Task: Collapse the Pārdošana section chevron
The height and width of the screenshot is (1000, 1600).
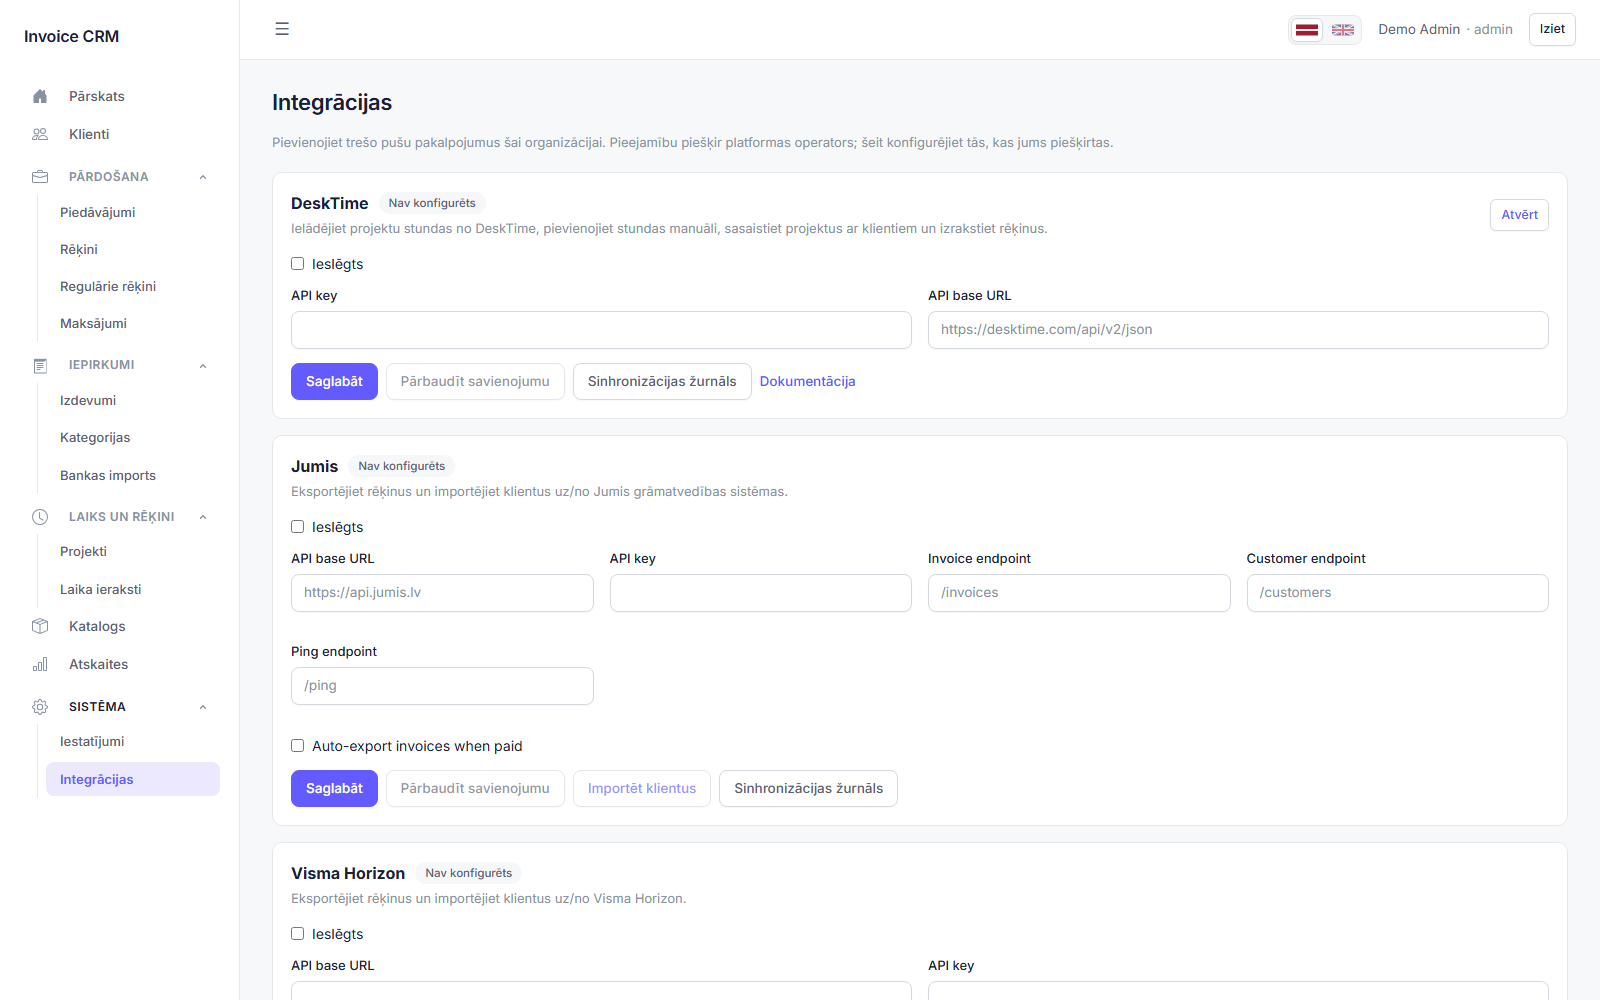Action: click(x=203, y=177)
